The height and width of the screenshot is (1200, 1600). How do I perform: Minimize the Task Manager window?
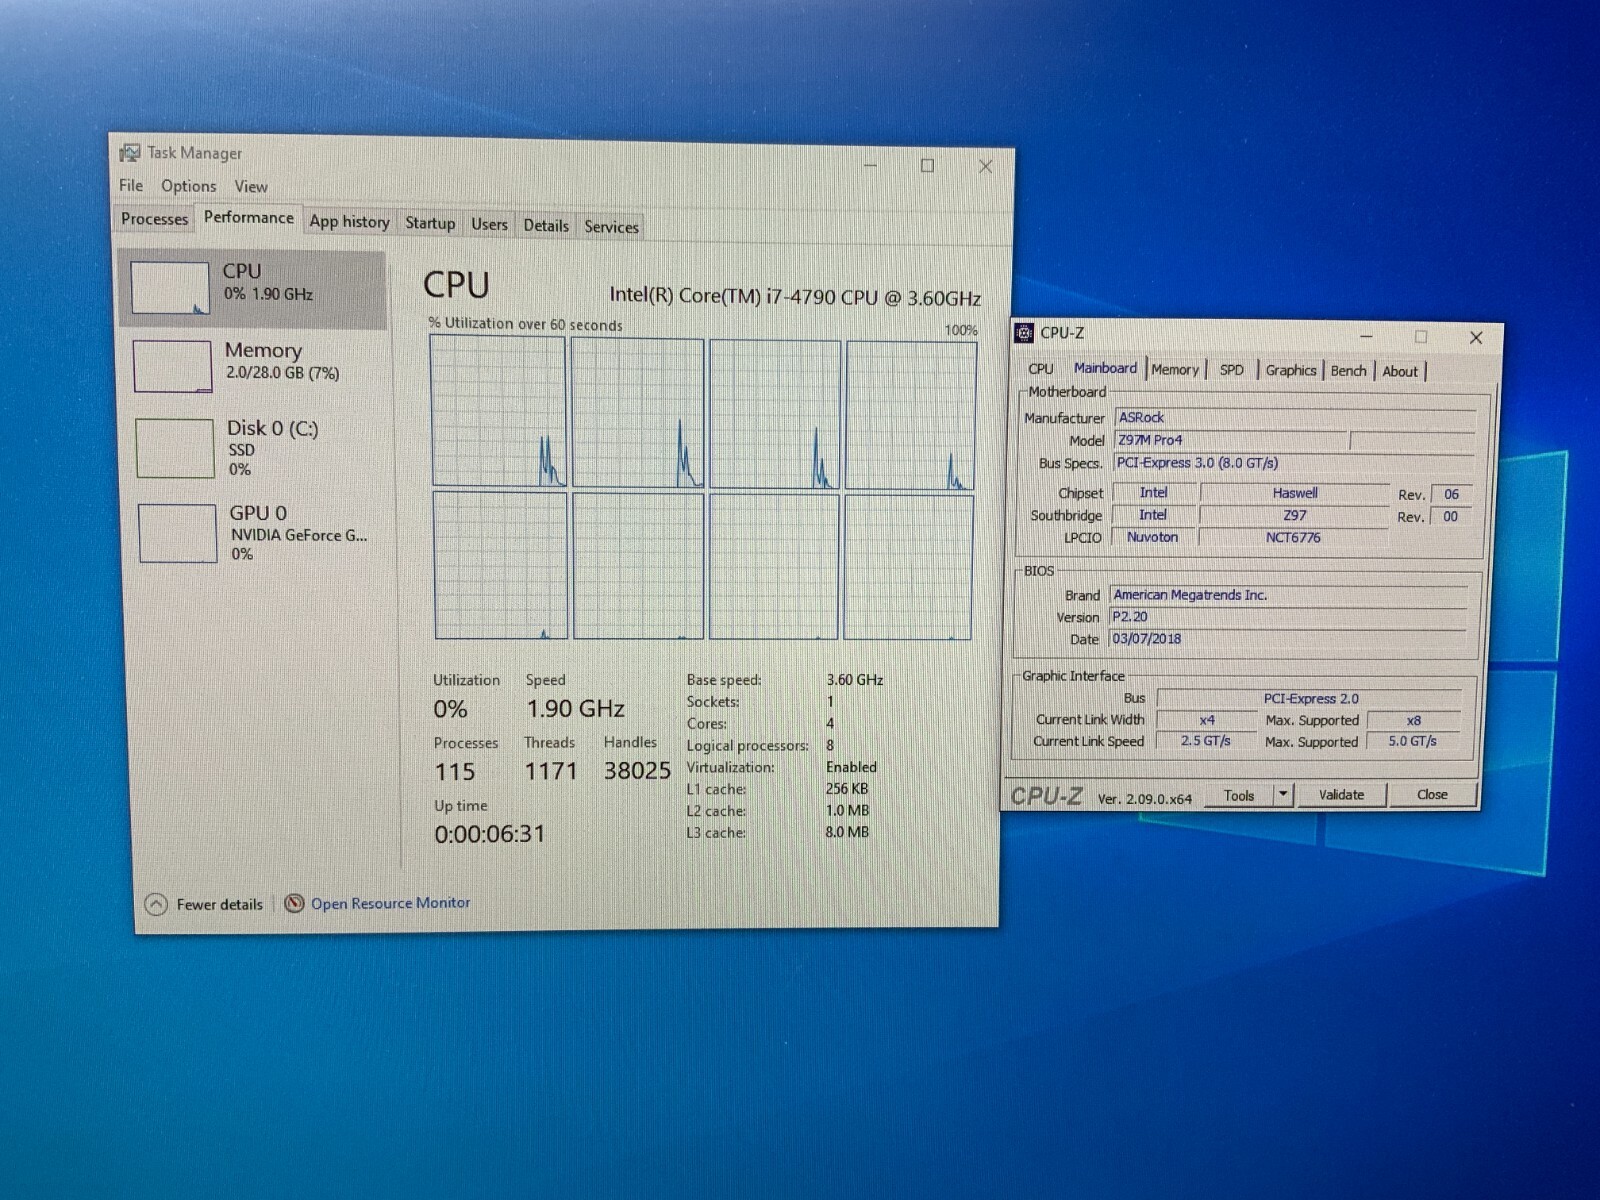pos(870,165)
